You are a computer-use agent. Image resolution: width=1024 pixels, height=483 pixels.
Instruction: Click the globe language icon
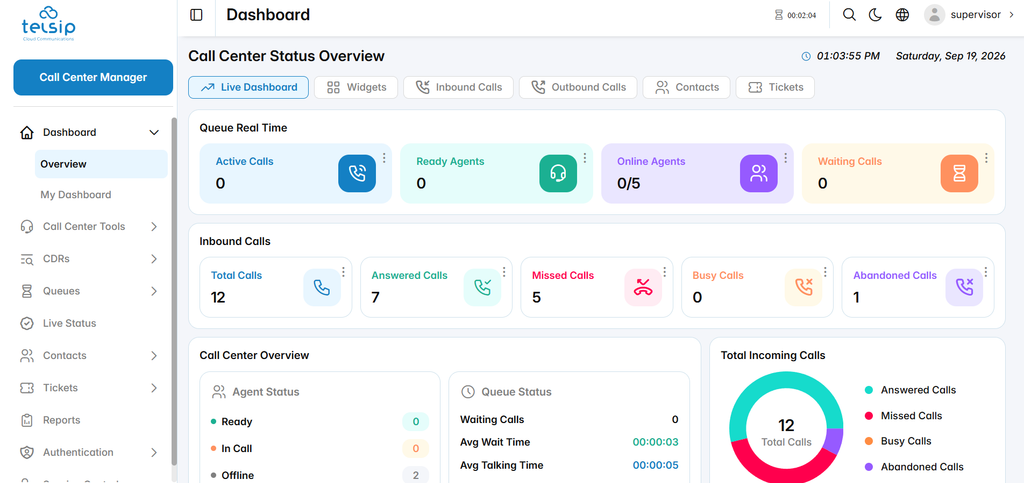click(x=903, y=14)
